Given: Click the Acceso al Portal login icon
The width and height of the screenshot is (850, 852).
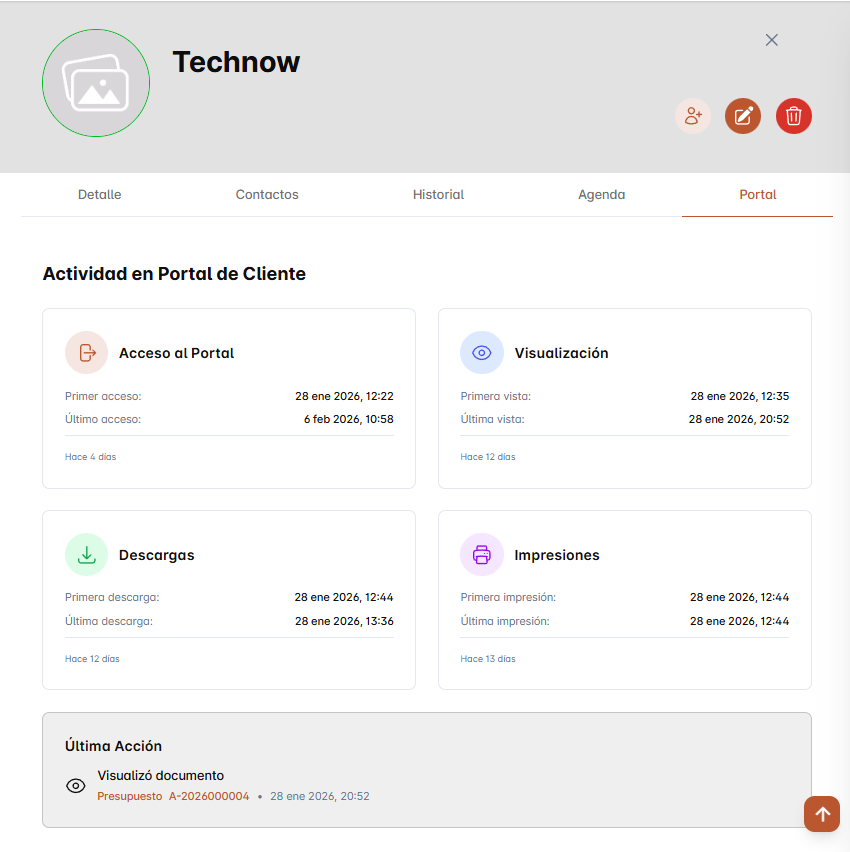Looking at the screenshot, I should click(87, 352).
